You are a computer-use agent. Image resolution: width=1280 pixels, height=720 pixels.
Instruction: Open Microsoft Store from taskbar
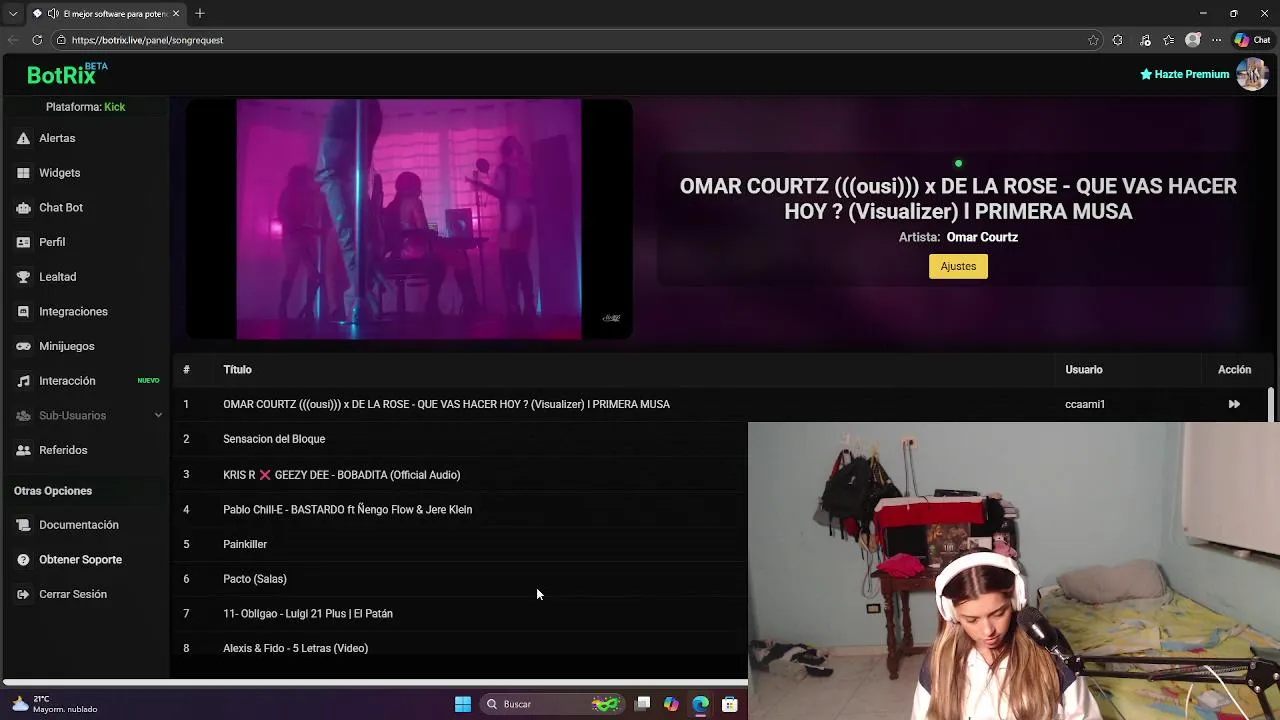(x=730, y=704)
